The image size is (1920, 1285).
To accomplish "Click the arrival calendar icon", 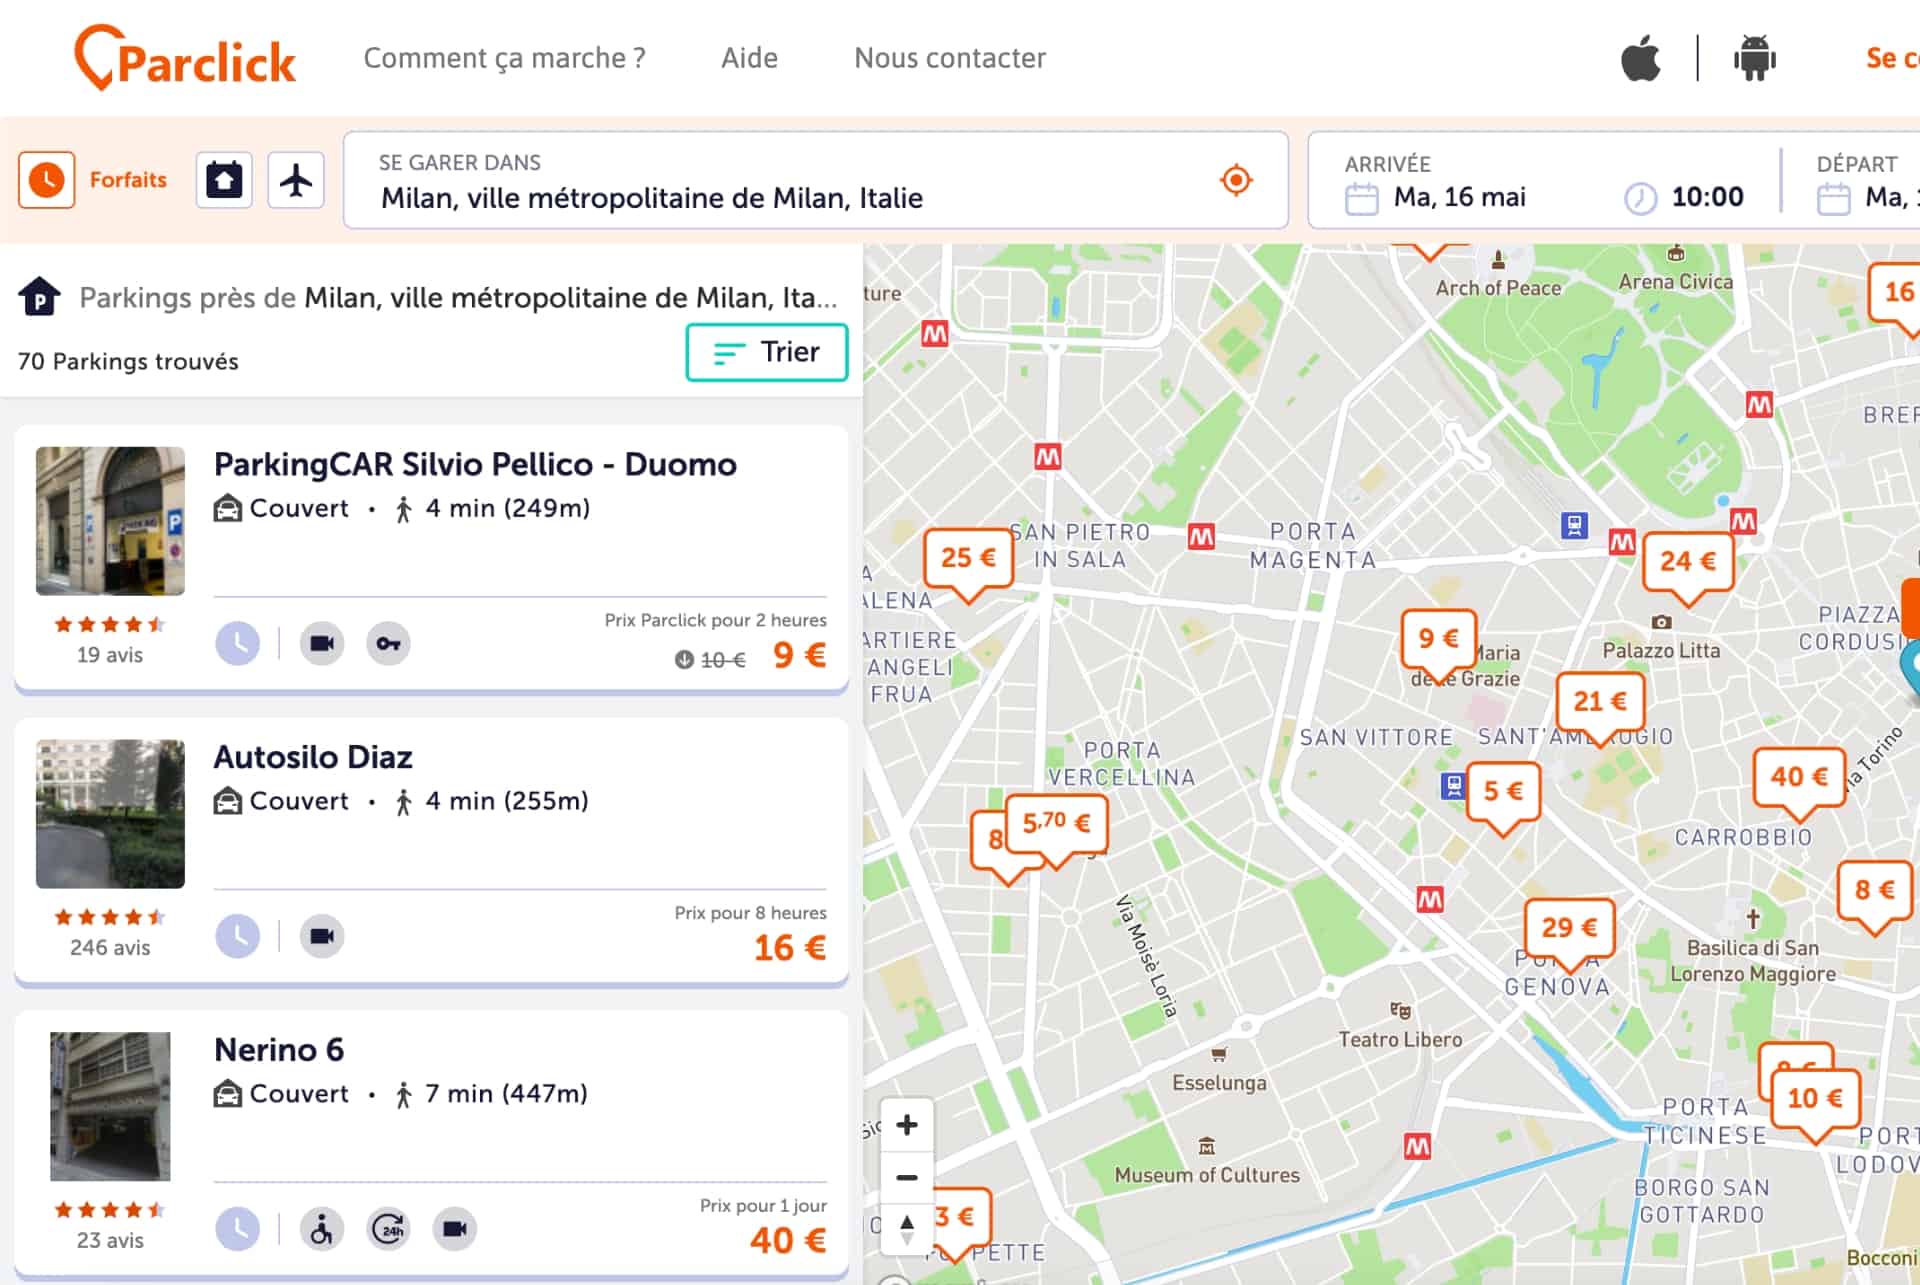I will pos(1361,198).
